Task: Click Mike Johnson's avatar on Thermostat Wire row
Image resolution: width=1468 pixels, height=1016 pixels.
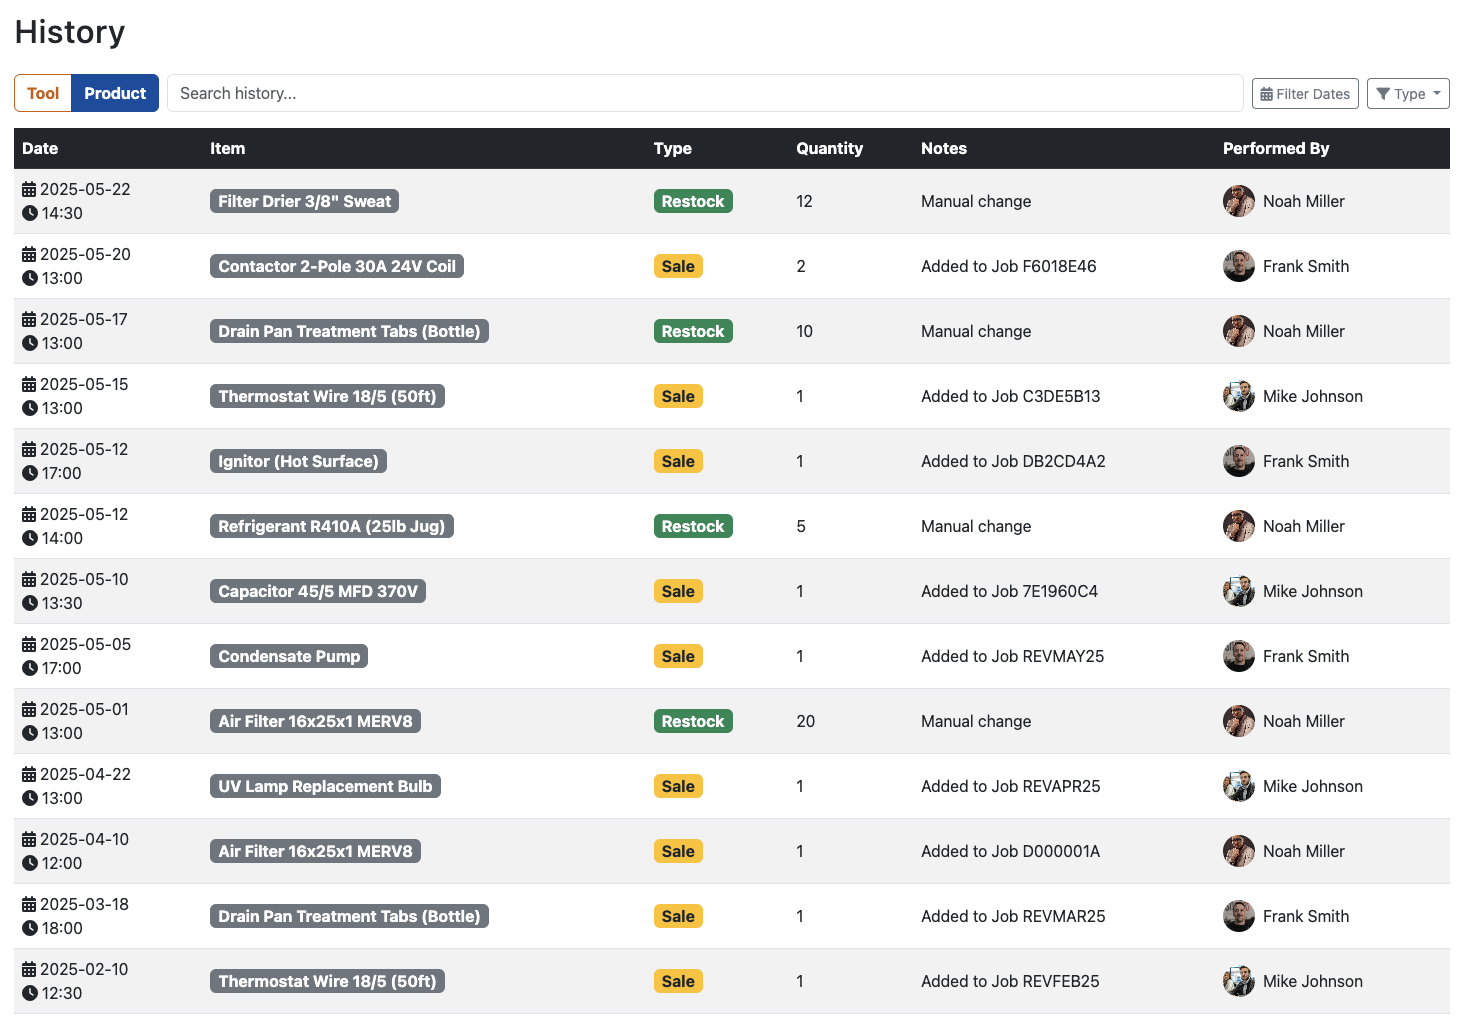Action: coord(1238,396)
